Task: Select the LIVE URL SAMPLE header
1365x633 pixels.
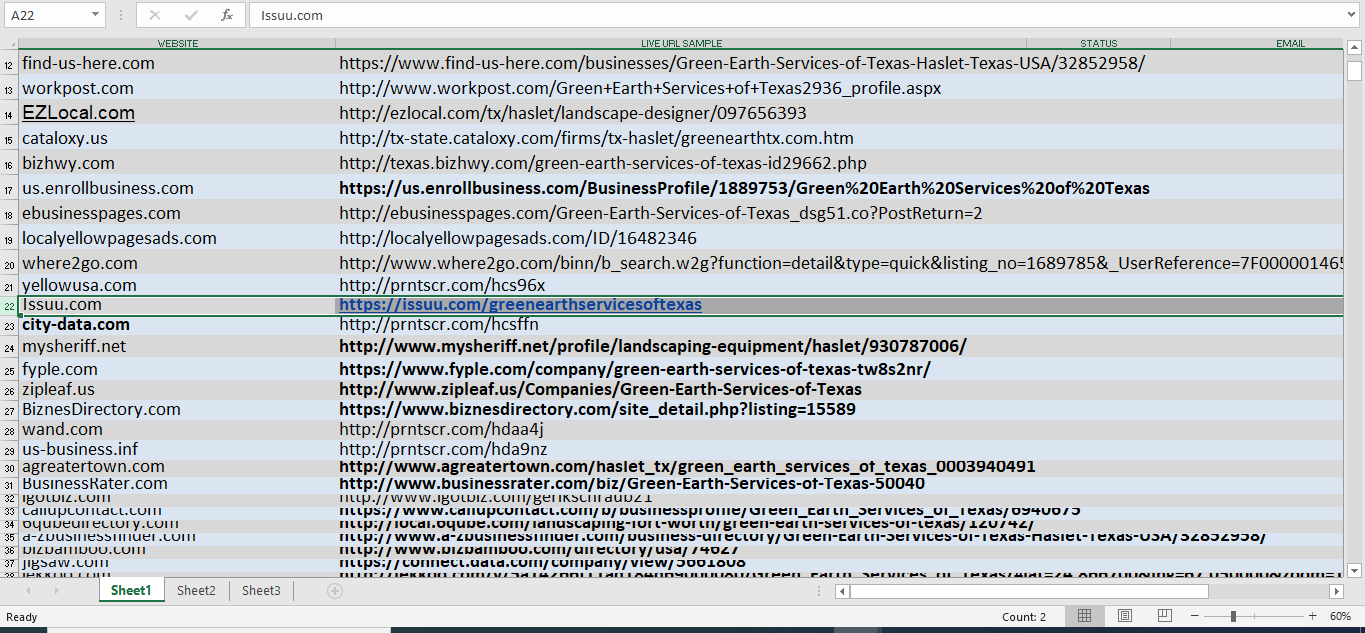Action: click(681, 44)
